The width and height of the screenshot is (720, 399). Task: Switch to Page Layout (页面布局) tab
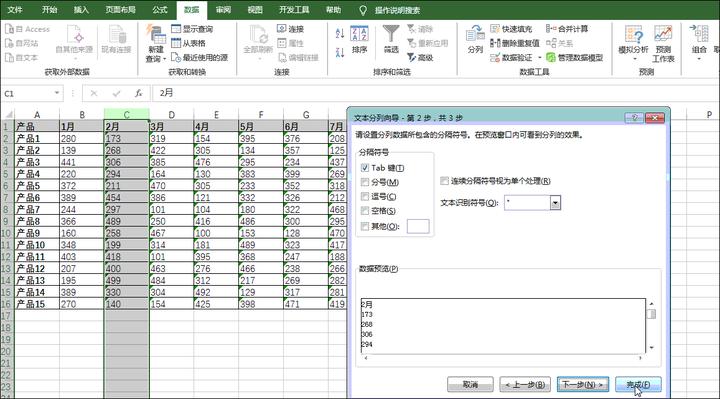[x=120, y=10]
